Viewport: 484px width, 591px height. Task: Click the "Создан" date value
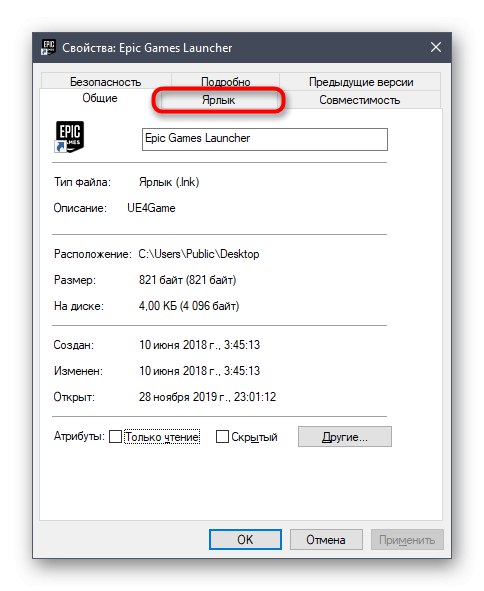[199, 345]
